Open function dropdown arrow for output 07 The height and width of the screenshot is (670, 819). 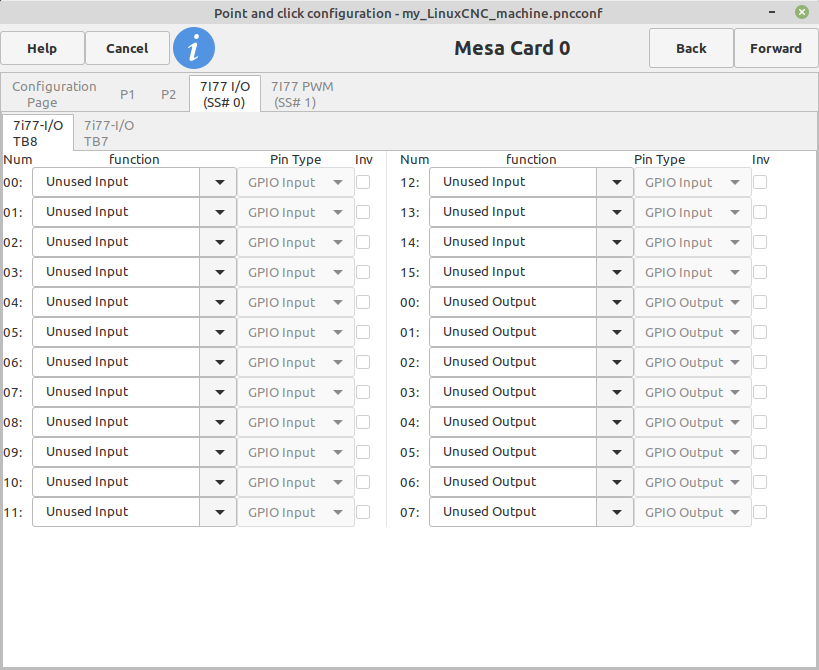(x=616, y=512)
